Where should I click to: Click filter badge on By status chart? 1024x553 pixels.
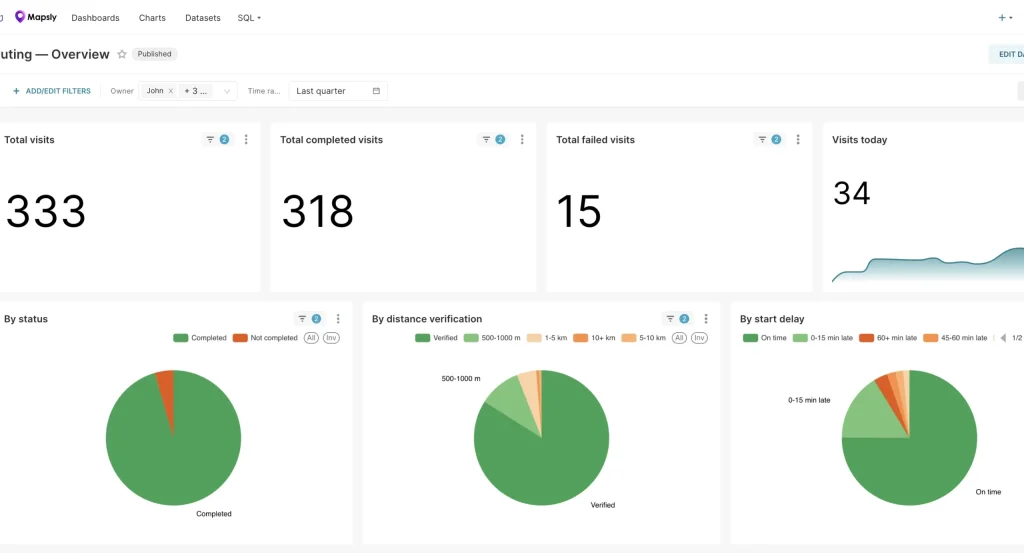[x=316, y=319]
